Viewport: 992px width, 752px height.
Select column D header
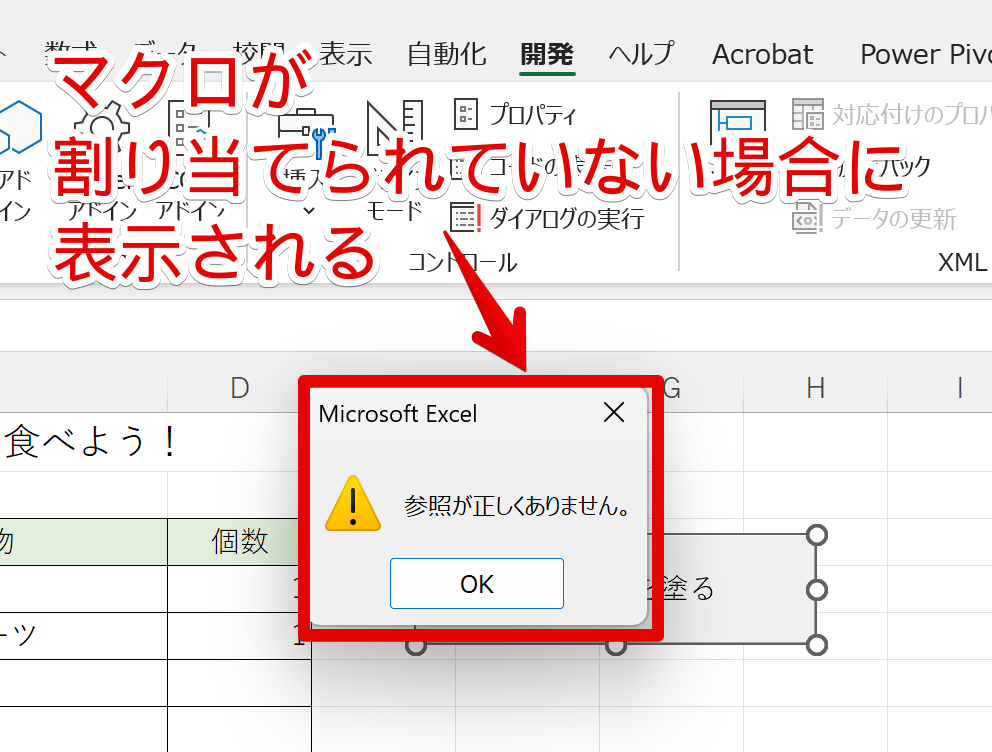coord(240,388)
